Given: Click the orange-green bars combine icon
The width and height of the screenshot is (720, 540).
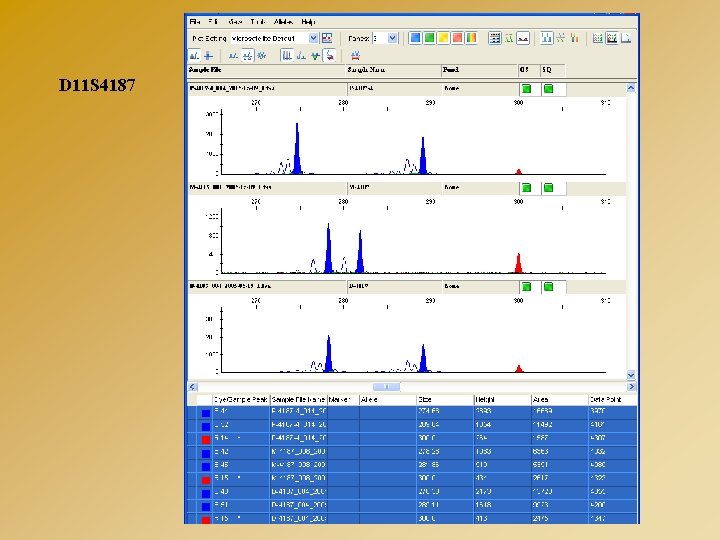Looking at the screenshot, I should tap(574, 38).
